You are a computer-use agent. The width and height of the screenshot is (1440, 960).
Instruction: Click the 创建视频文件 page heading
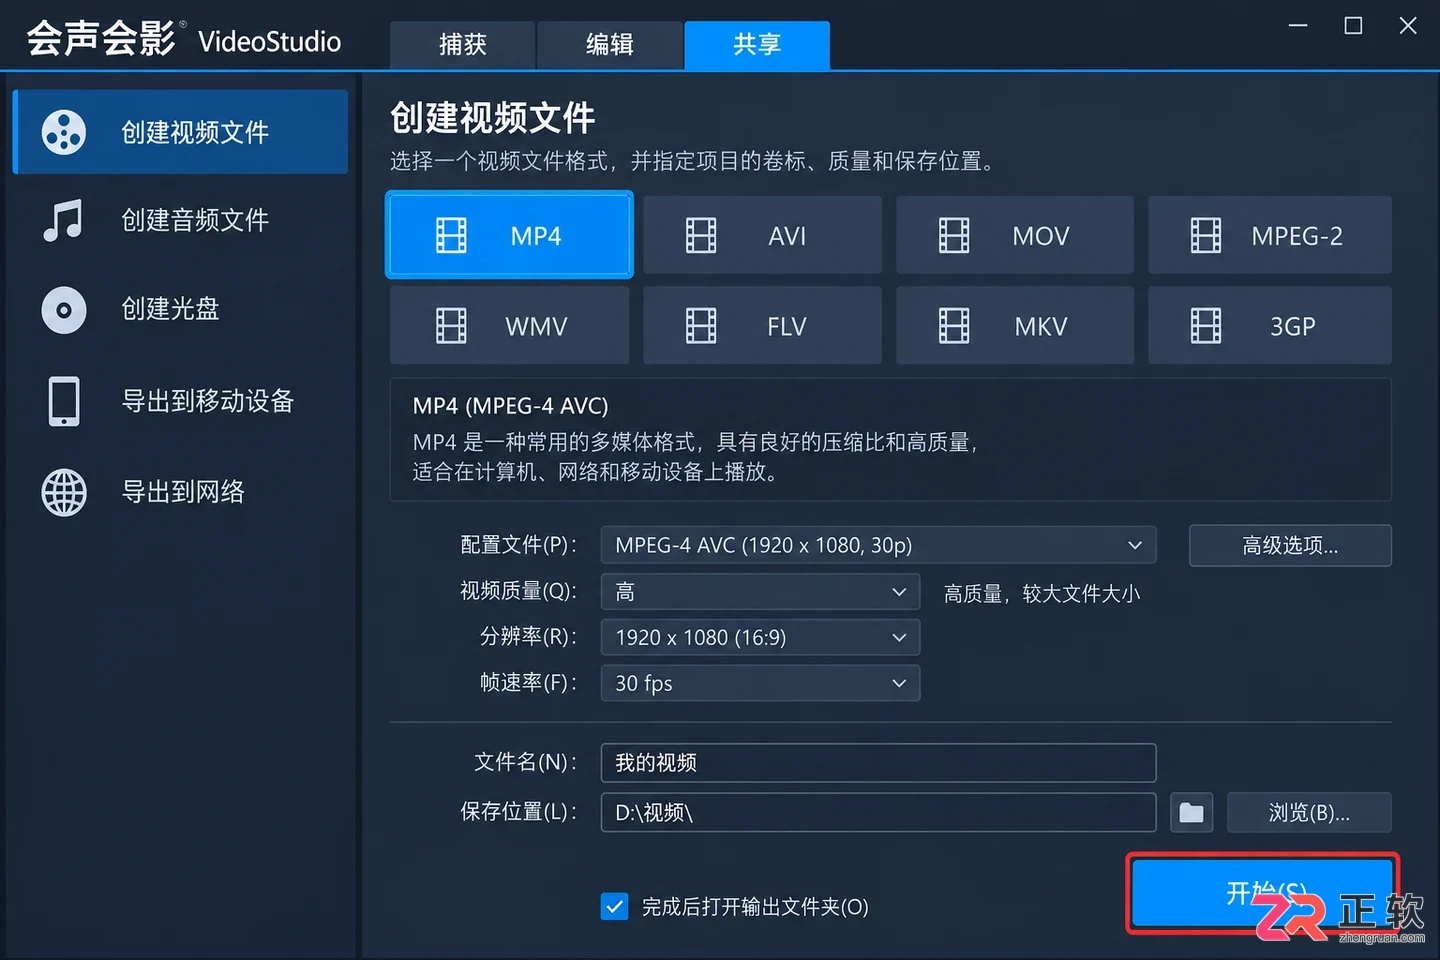pyautogui.click(x=492, y=118)
